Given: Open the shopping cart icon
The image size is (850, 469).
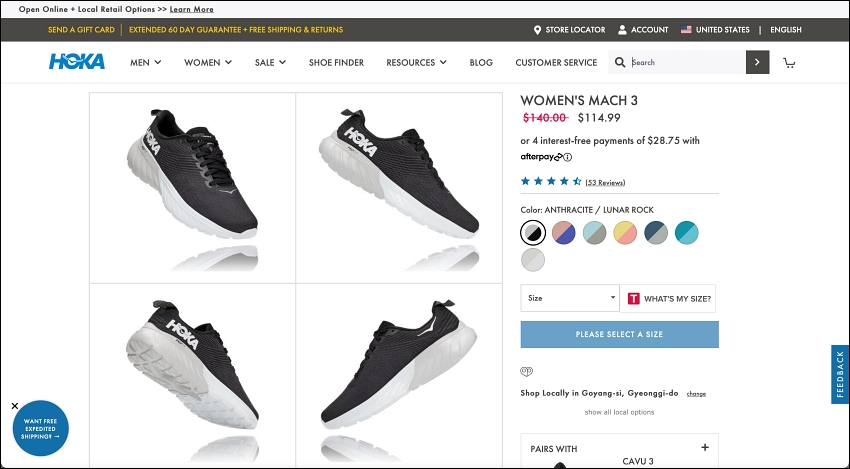Looking at the screenshot, I should click(x=789, y=63).
